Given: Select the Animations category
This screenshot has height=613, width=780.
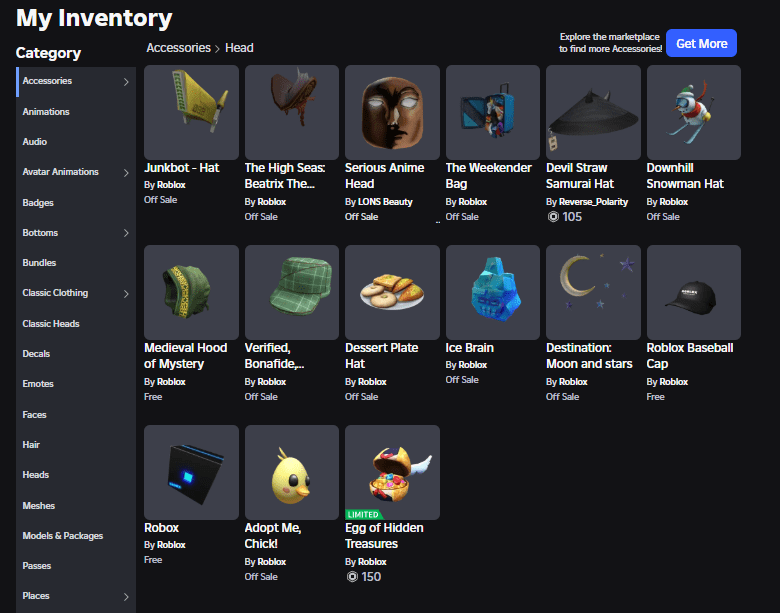Looking at the screenshot, I should click(x=46, y=112).
